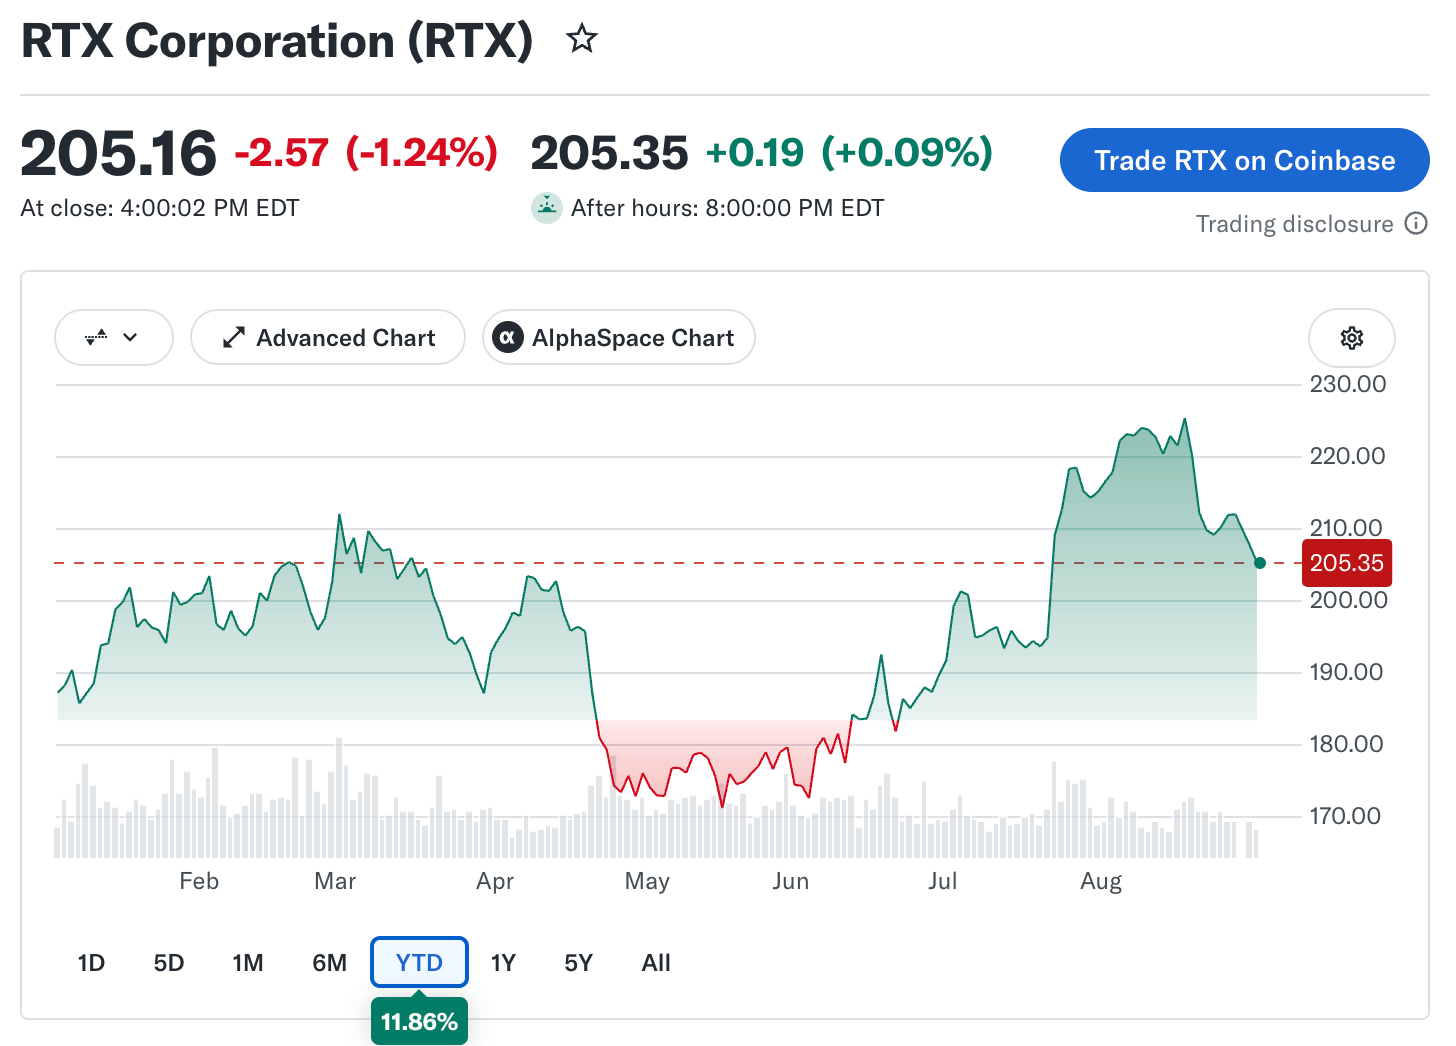Launch the AlphaSpace Chart
This screenshot has height=1046, width=1456.
(x=619, y=338)
